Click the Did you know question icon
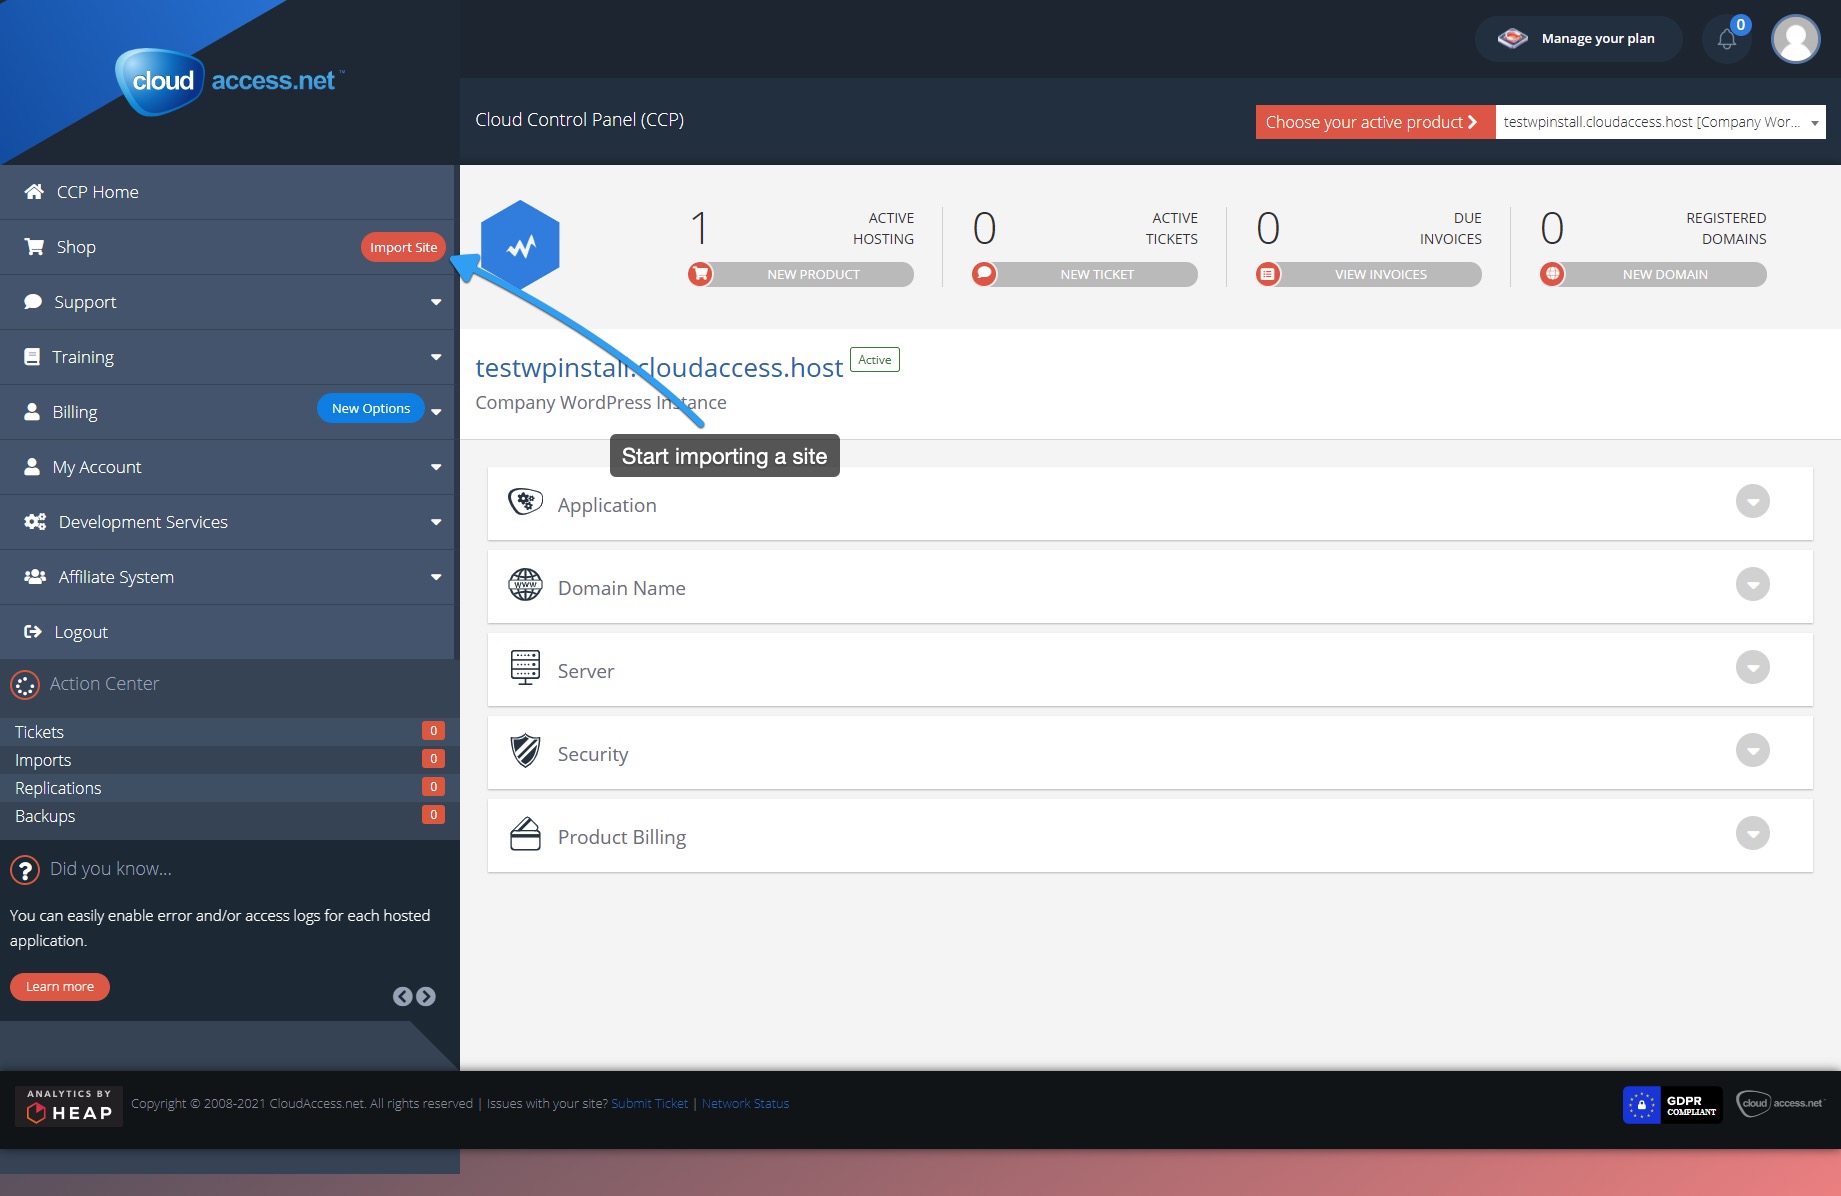1841x1196 pixels. pos(25,870)
